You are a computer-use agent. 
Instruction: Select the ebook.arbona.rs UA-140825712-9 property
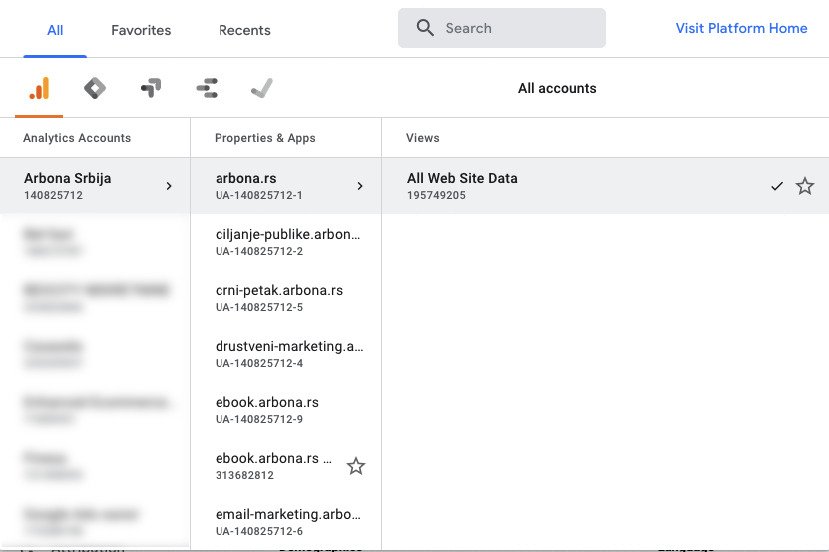tap(286, 410)
